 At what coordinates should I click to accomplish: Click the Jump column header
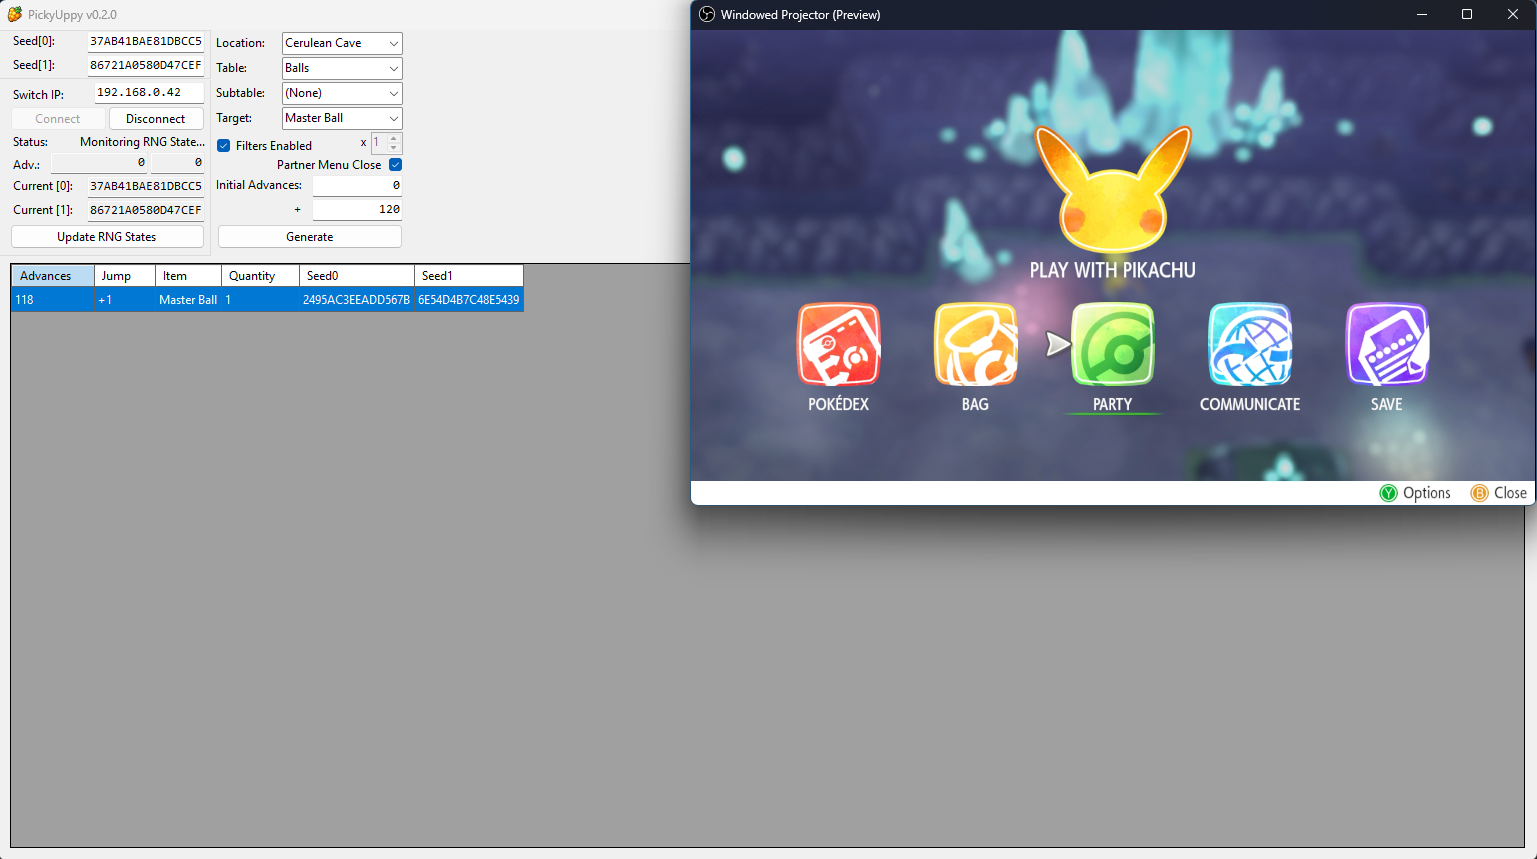coord(125,276)
